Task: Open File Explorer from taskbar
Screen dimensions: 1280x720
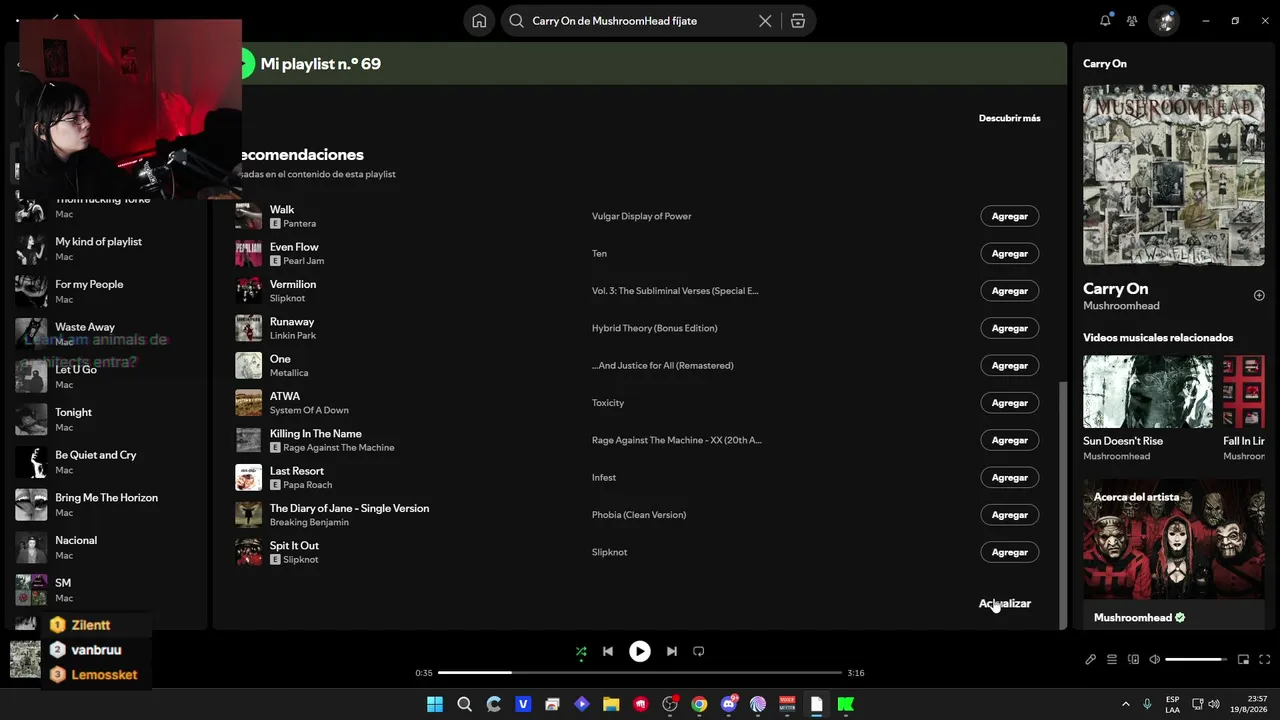Action: 611,704
